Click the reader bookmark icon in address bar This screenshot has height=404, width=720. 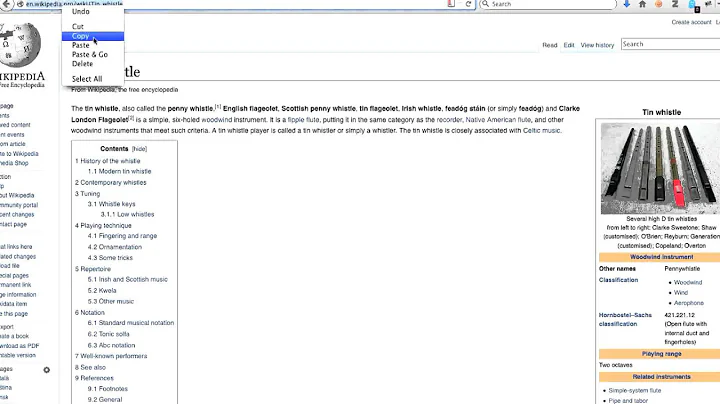(x=451, y=4)
